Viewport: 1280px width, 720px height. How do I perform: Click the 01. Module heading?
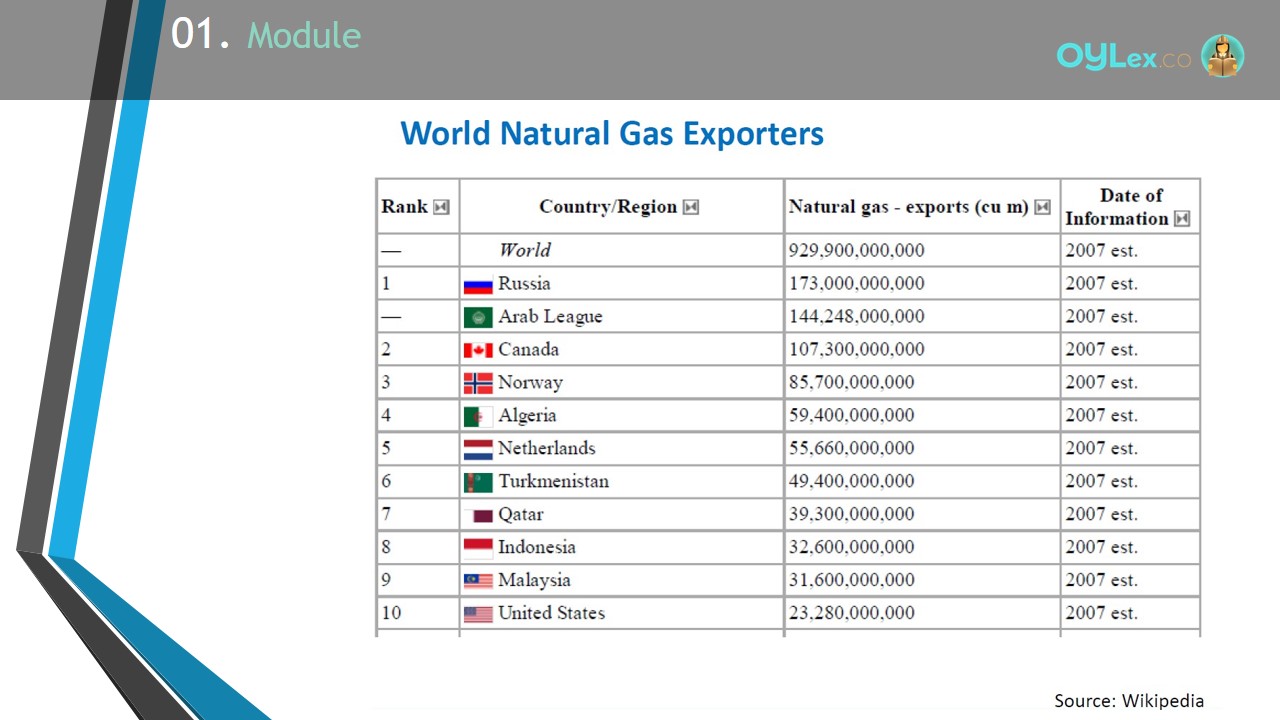[x=266, y=36]
